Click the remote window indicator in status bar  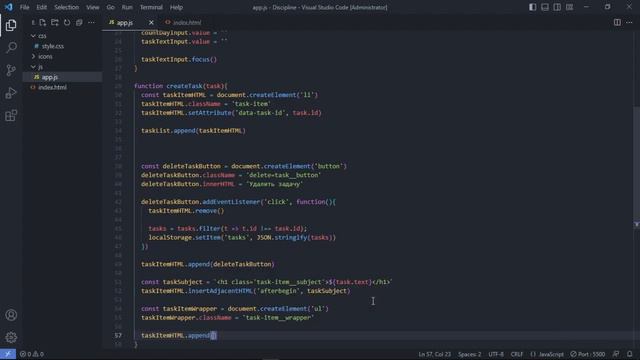[8, 354]
